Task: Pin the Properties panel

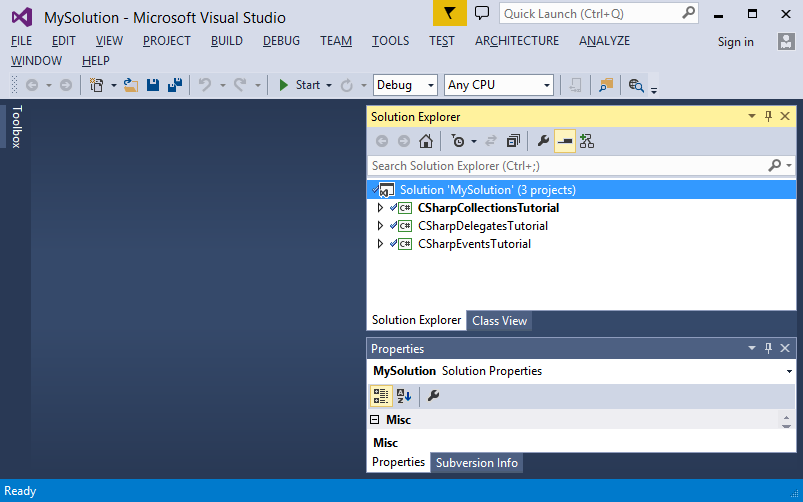Action: pos(768,348)
